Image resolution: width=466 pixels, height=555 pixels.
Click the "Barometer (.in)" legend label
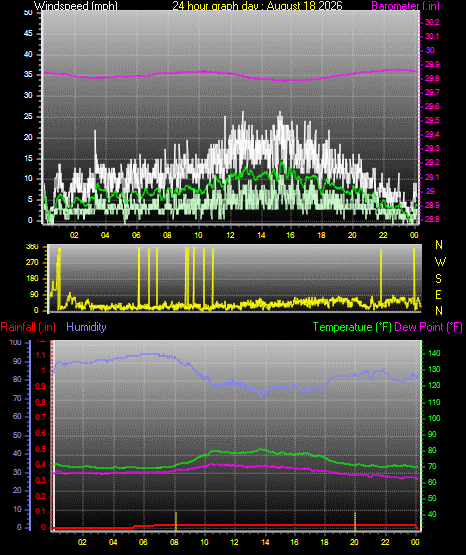405,6
